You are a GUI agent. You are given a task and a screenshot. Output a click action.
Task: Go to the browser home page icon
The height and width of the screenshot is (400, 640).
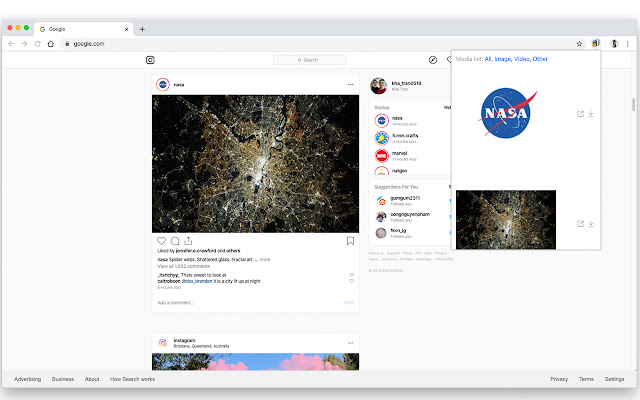point(51,44)
